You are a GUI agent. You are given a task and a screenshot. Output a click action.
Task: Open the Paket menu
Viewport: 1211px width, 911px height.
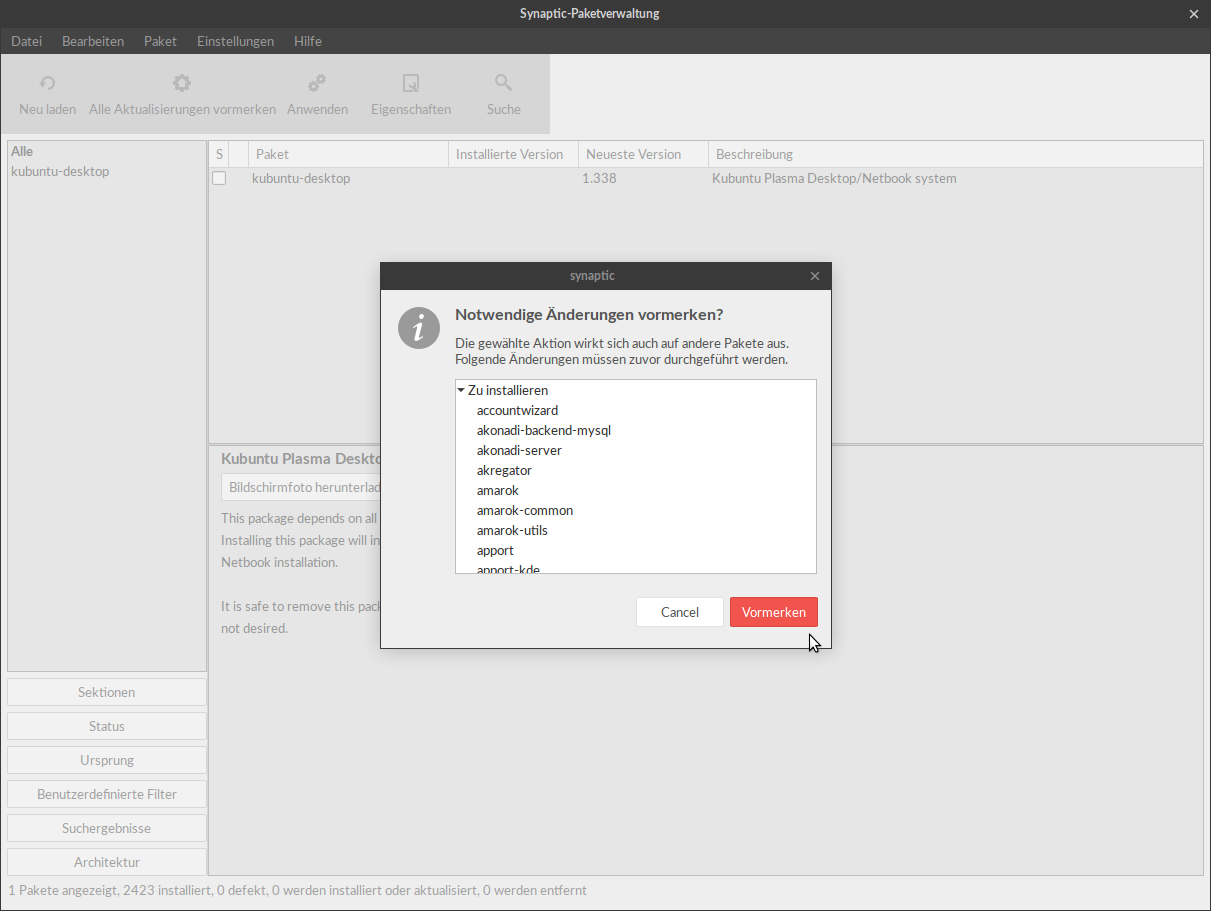(x=160, y=41)
